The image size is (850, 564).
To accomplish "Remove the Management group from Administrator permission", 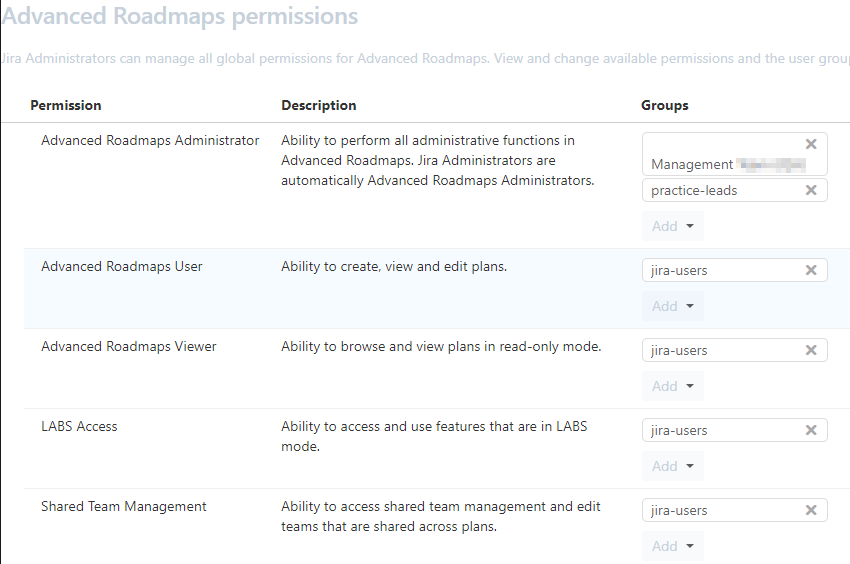I will pos(811,144).
